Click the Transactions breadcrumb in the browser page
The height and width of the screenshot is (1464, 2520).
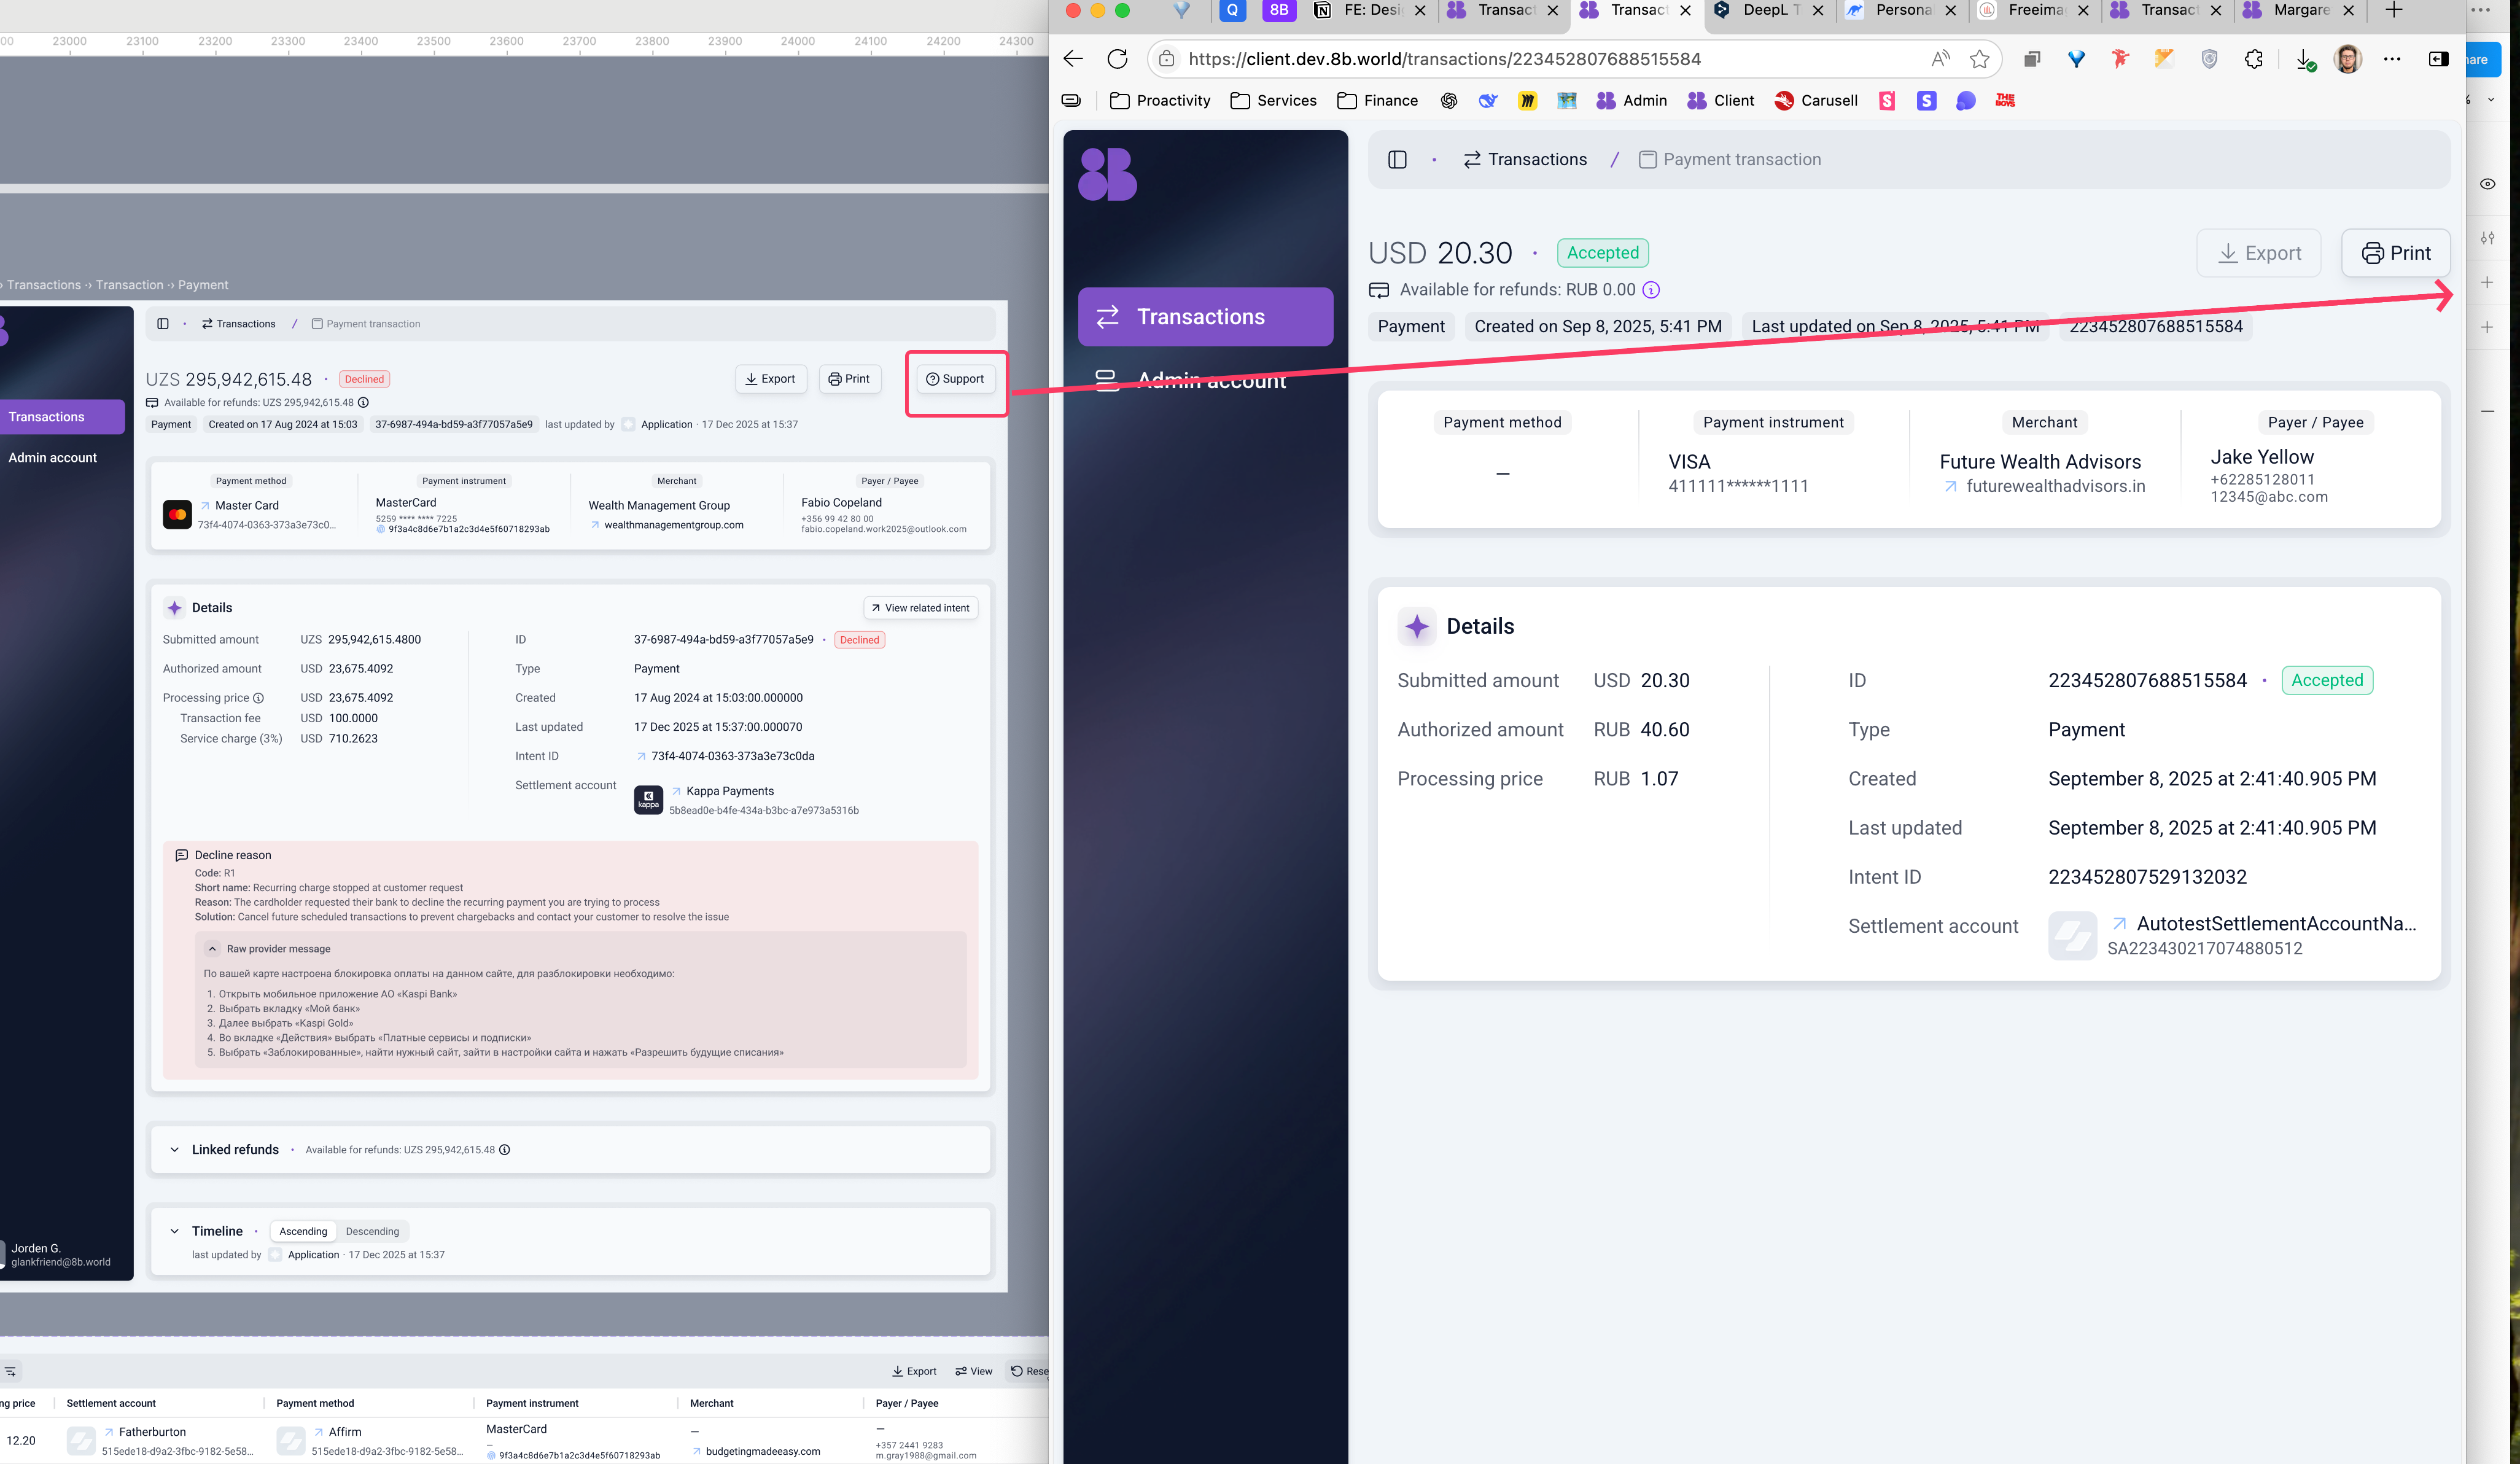coord(1524,160)
